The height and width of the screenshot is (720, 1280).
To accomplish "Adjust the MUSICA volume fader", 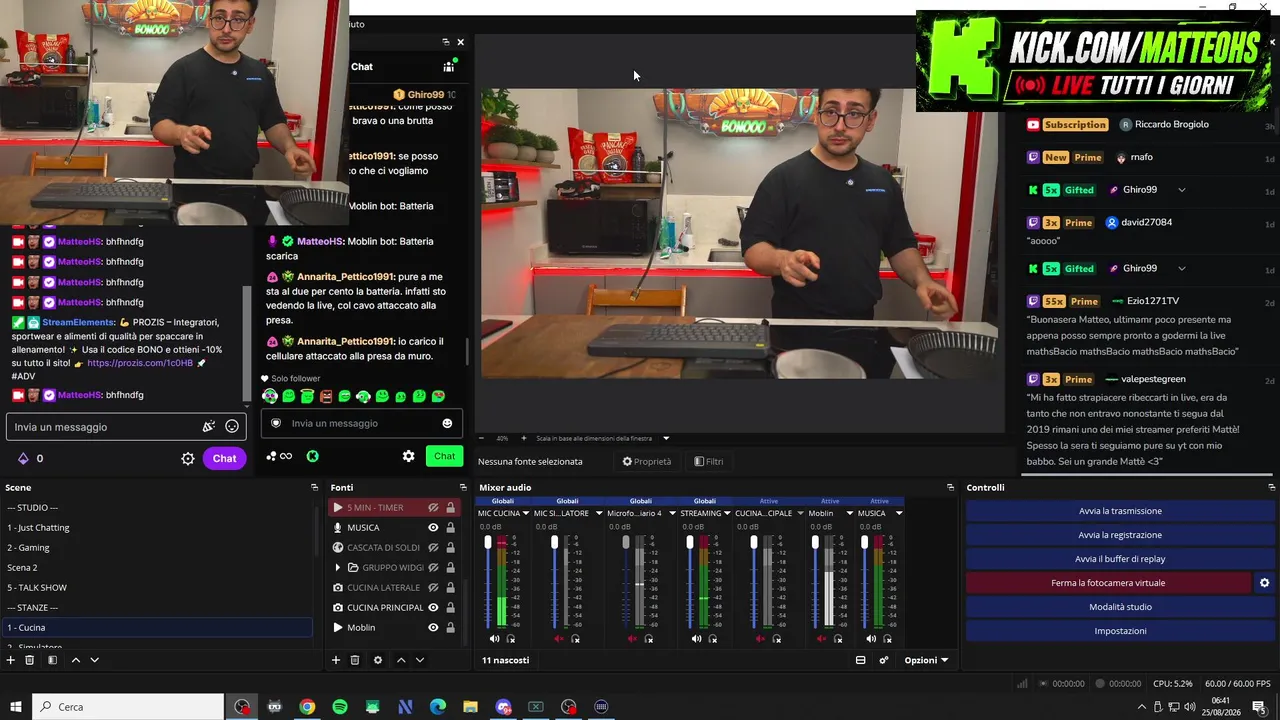I will [x=865, y=543].
